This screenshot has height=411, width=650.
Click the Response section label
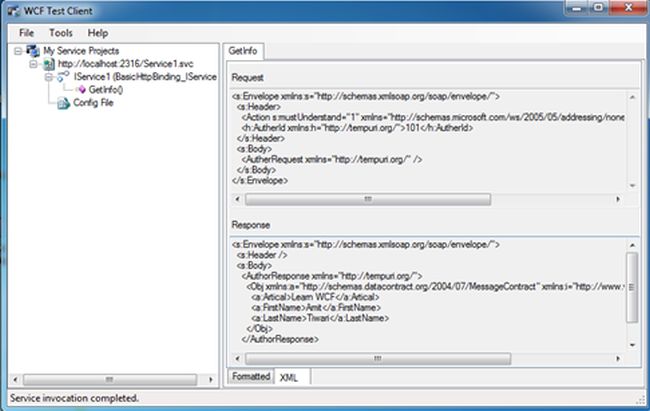click(x=251, y=225)
